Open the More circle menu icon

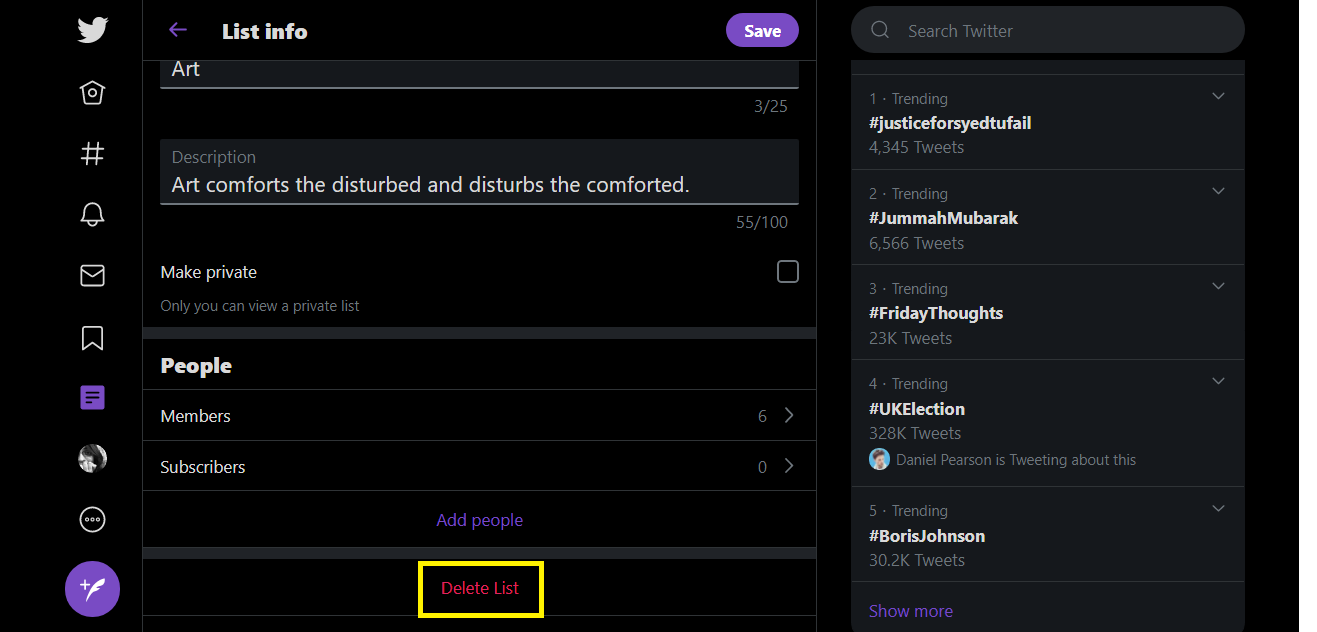pyautogui.click(x=92, y=520)
